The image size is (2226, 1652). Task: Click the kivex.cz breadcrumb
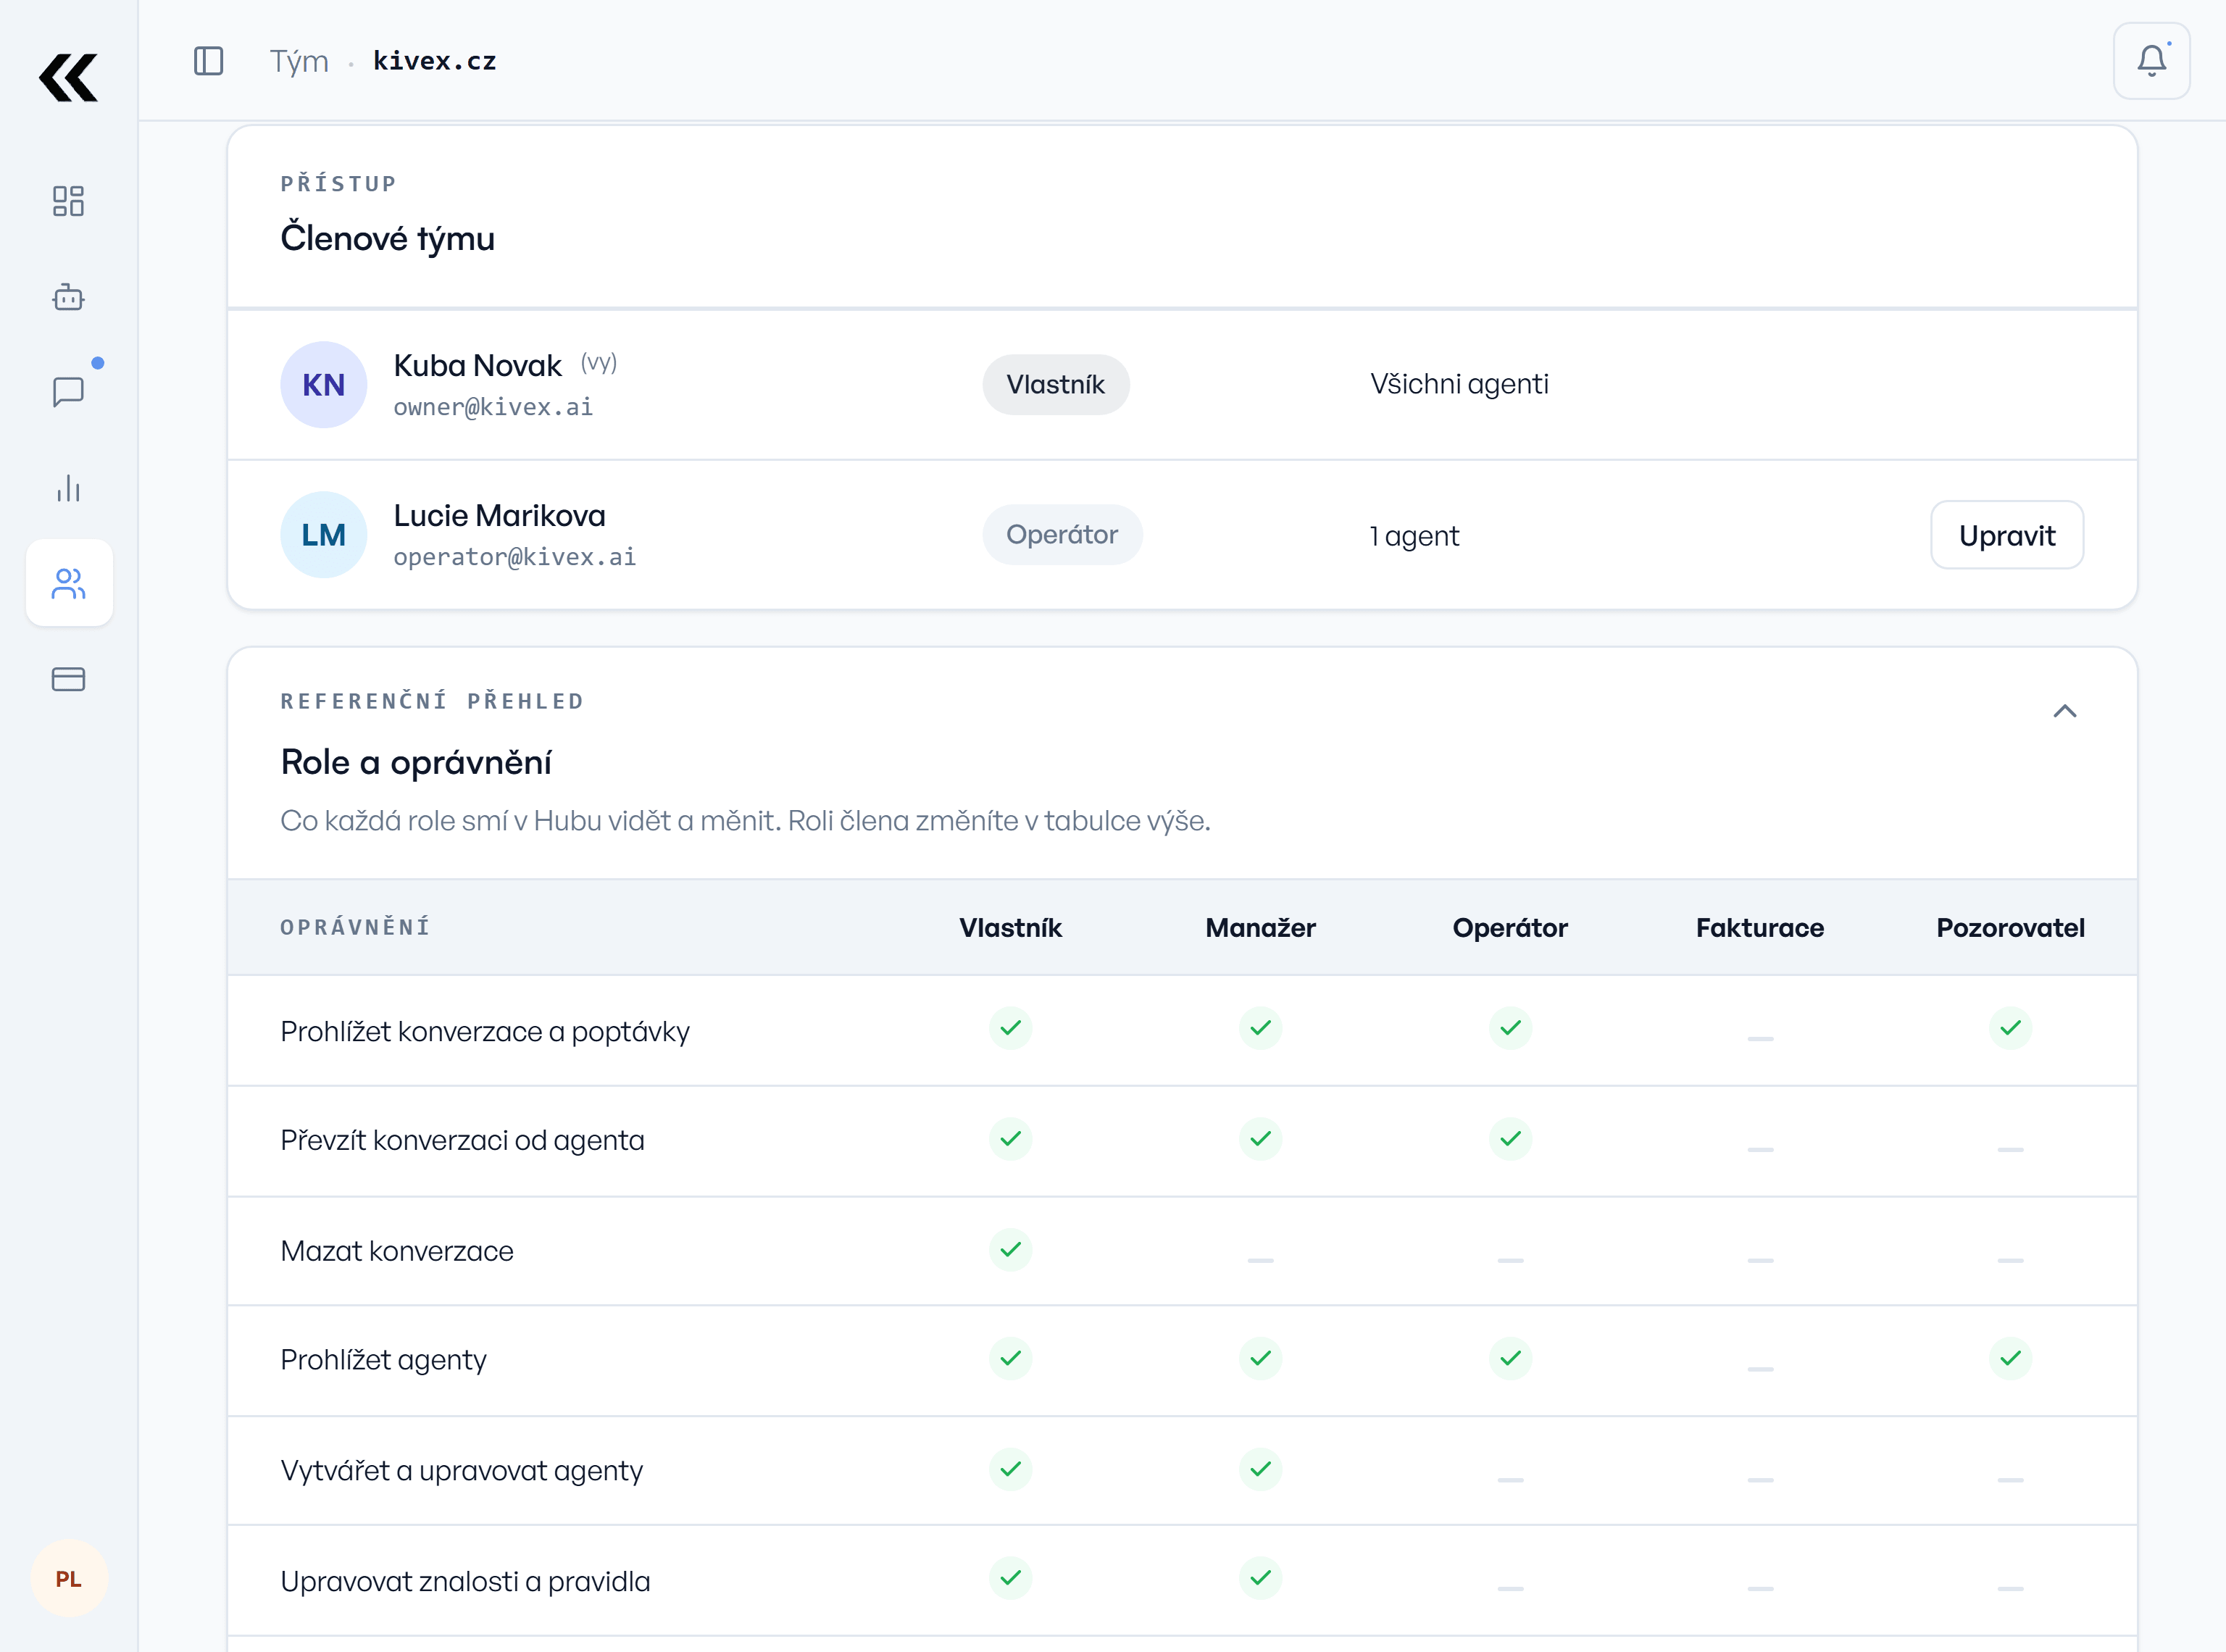point(435,61)
